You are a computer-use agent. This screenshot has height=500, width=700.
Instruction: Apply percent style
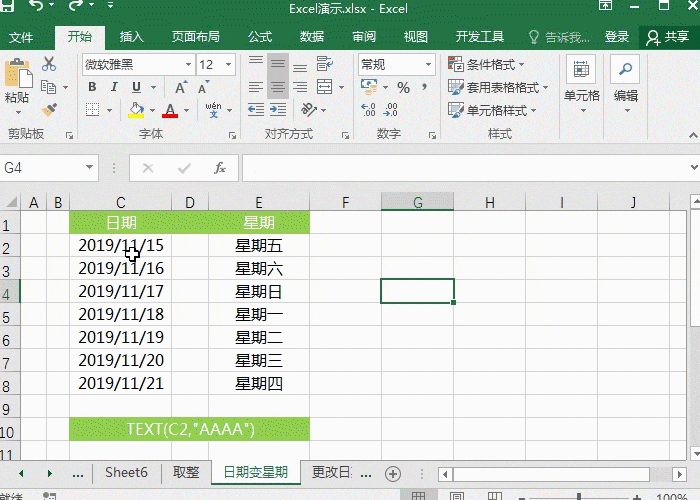point(403,87)
